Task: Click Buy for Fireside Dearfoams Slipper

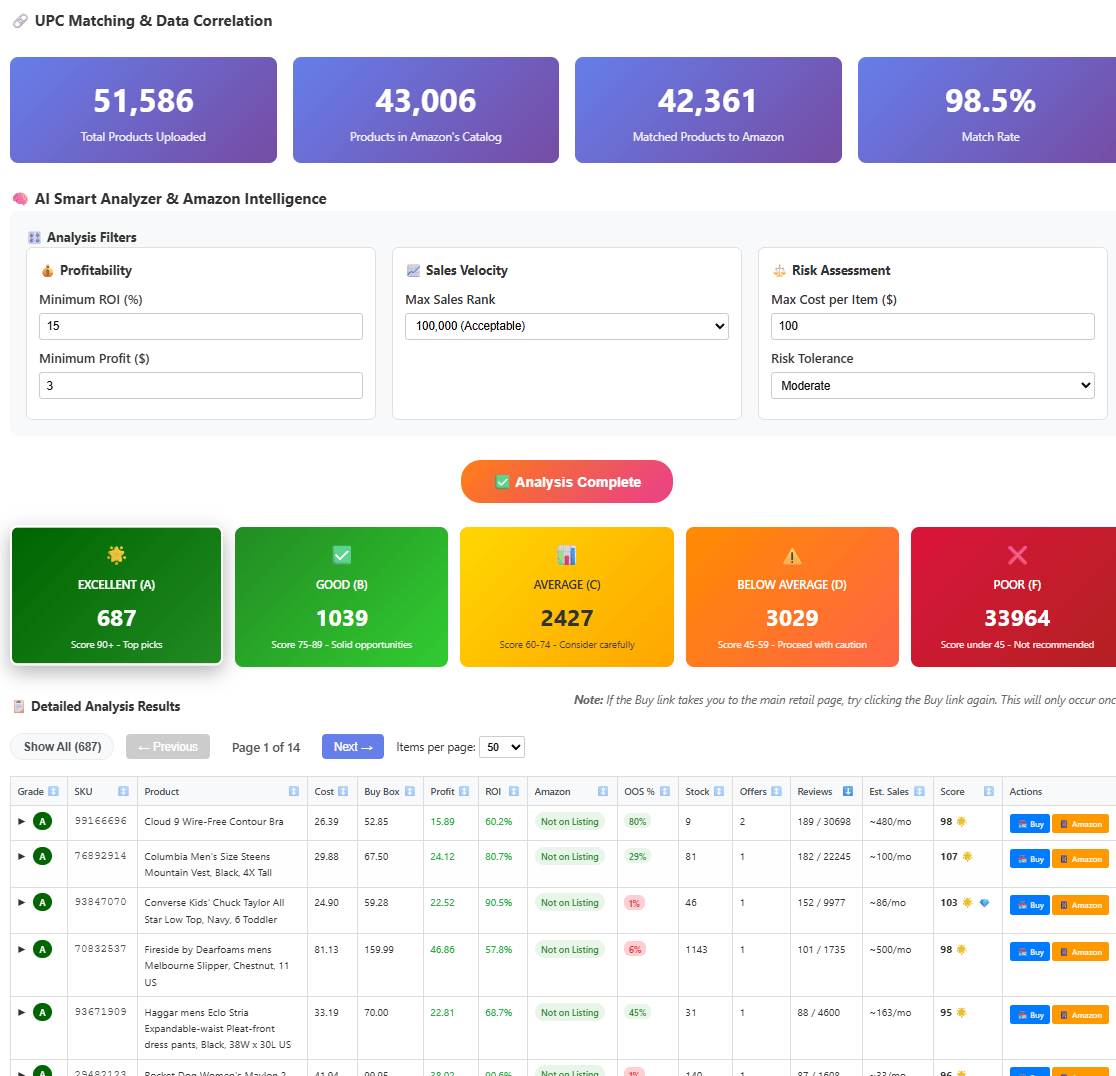Action: click(1029, 952)
